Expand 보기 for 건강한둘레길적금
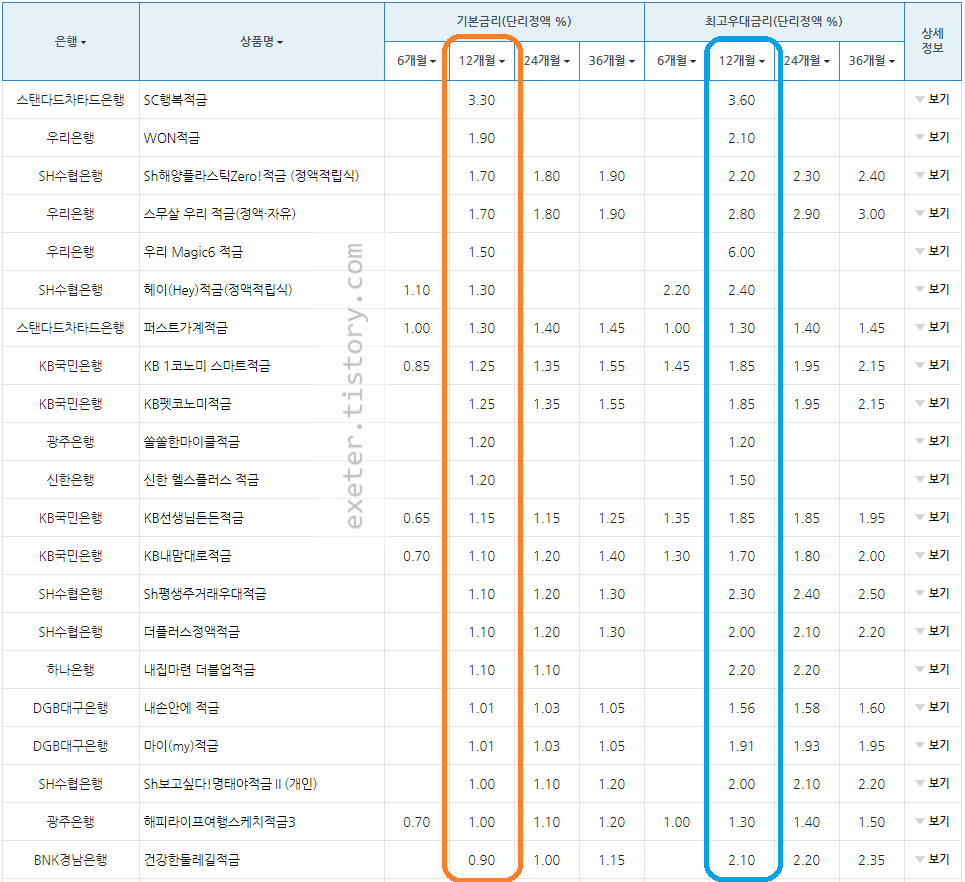This screenshot has height=882, width=965. point(932,859)
